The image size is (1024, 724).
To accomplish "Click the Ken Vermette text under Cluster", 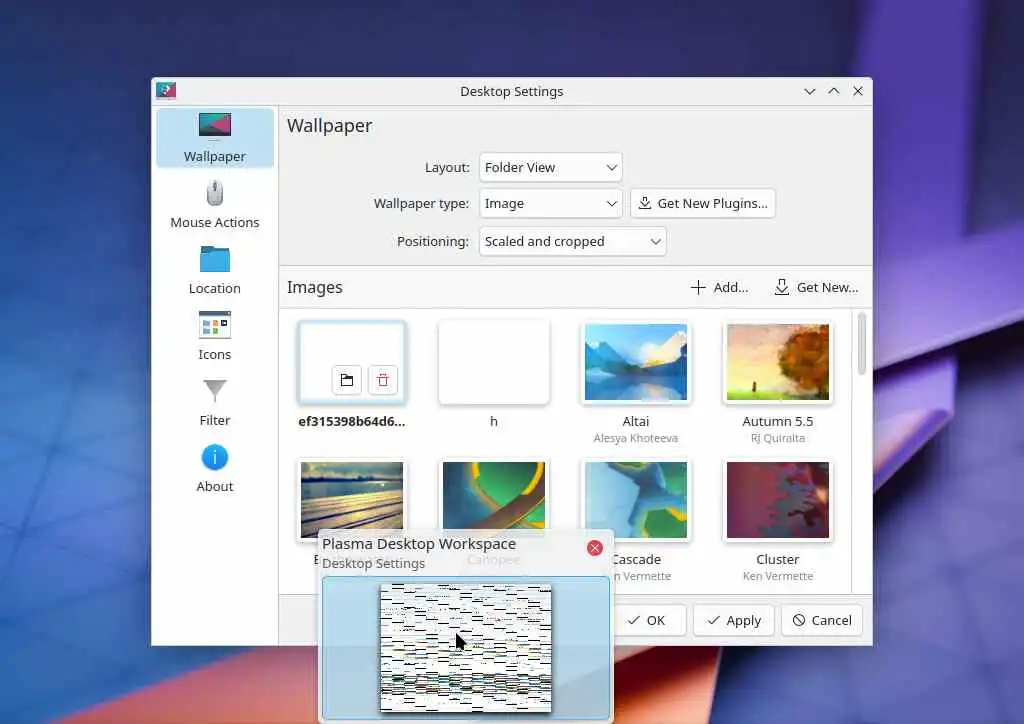I will pyautogui.click(x=778, y=576).
